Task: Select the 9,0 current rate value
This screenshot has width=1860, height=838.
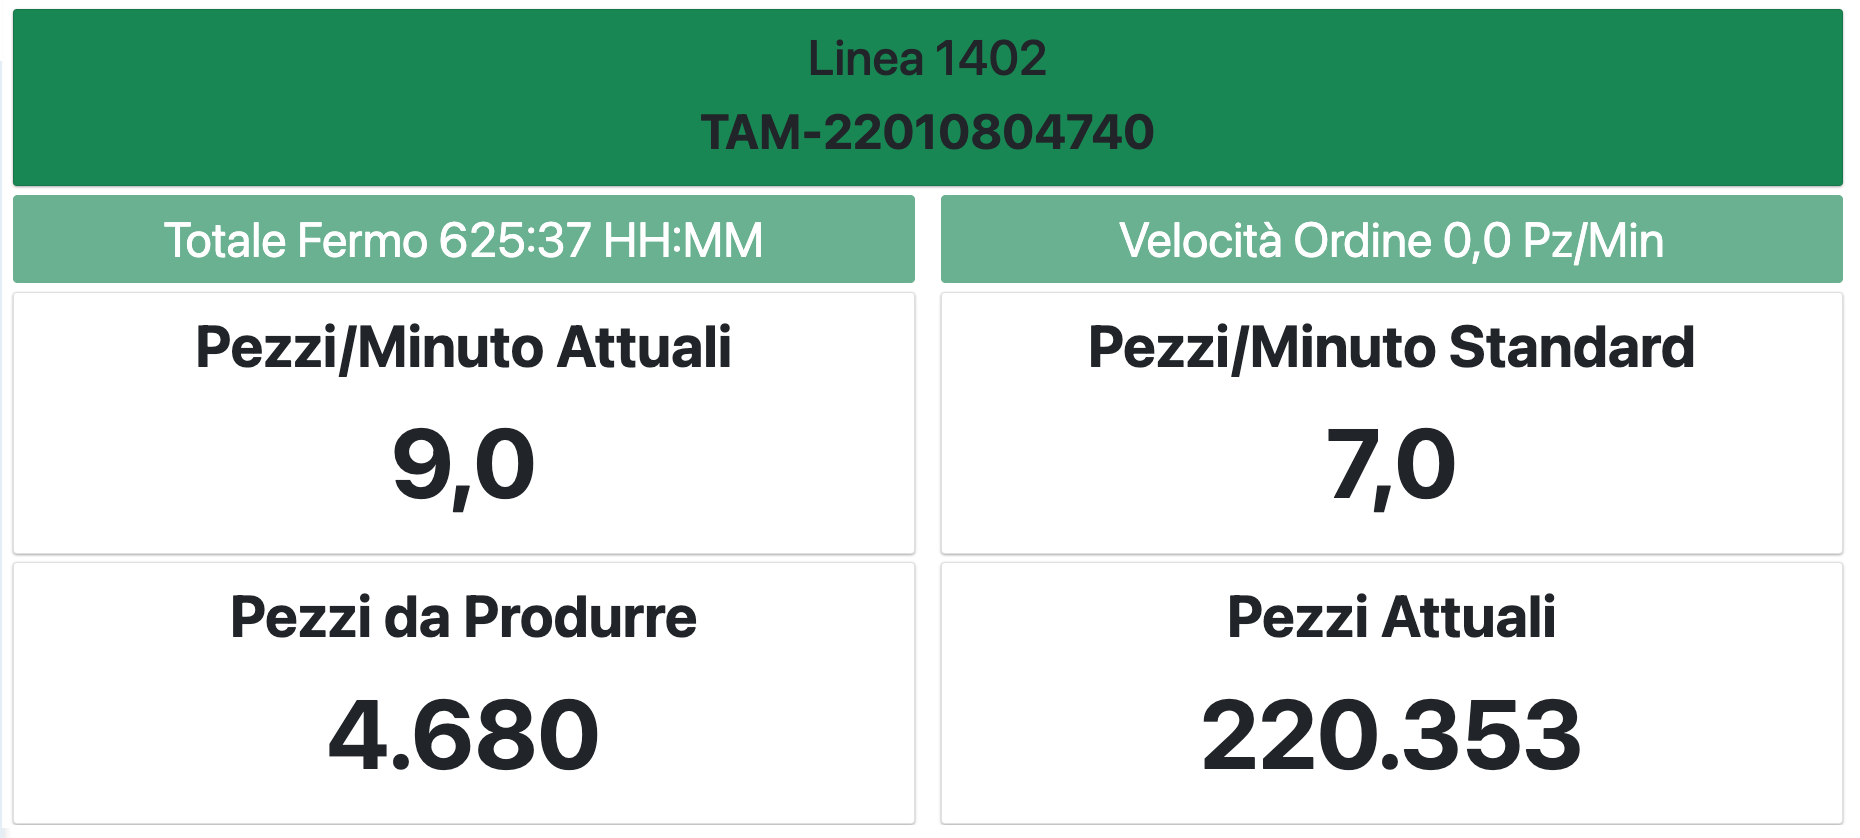Action: tap(463, 466)
